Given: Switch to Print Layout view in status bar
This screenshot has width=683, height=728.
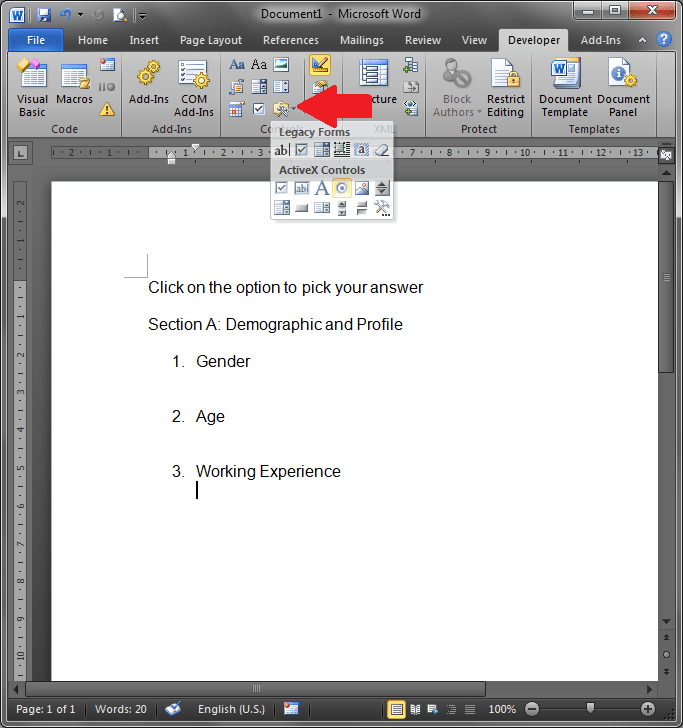Looking at the screenshot, I should pos(397,709).
